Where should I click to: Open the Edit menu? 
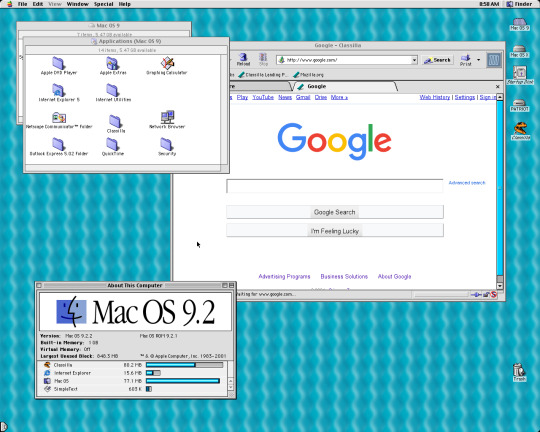click(x=38, y=4)
